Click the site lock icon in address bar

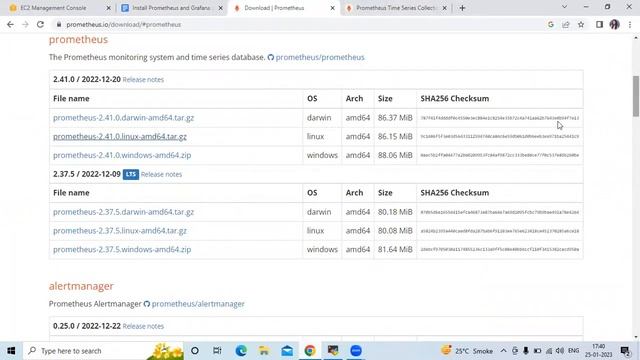(59, 24)
